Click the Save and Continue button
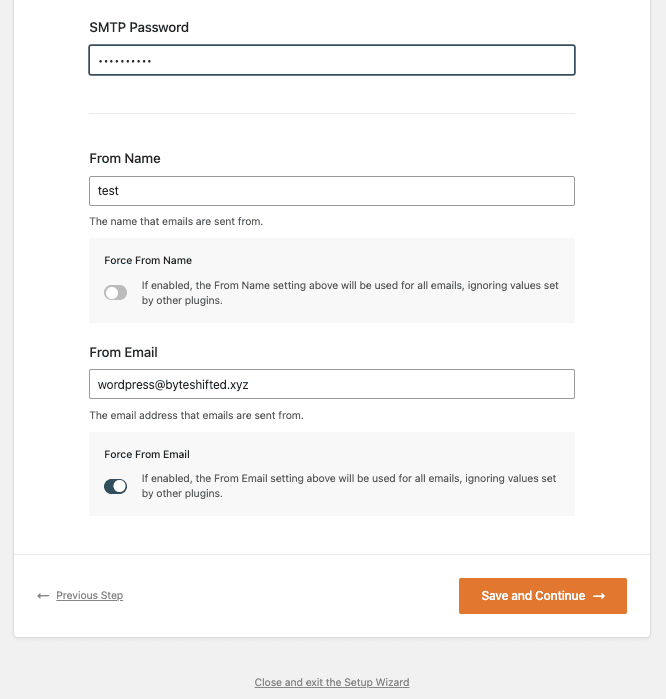The height and width of the screenshot is (699, 666). pos(543,596)
